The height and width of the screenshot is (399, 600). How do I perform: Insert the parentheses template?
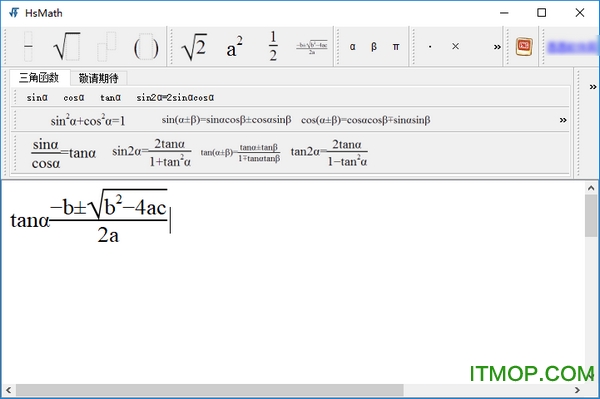coord(146,47)
